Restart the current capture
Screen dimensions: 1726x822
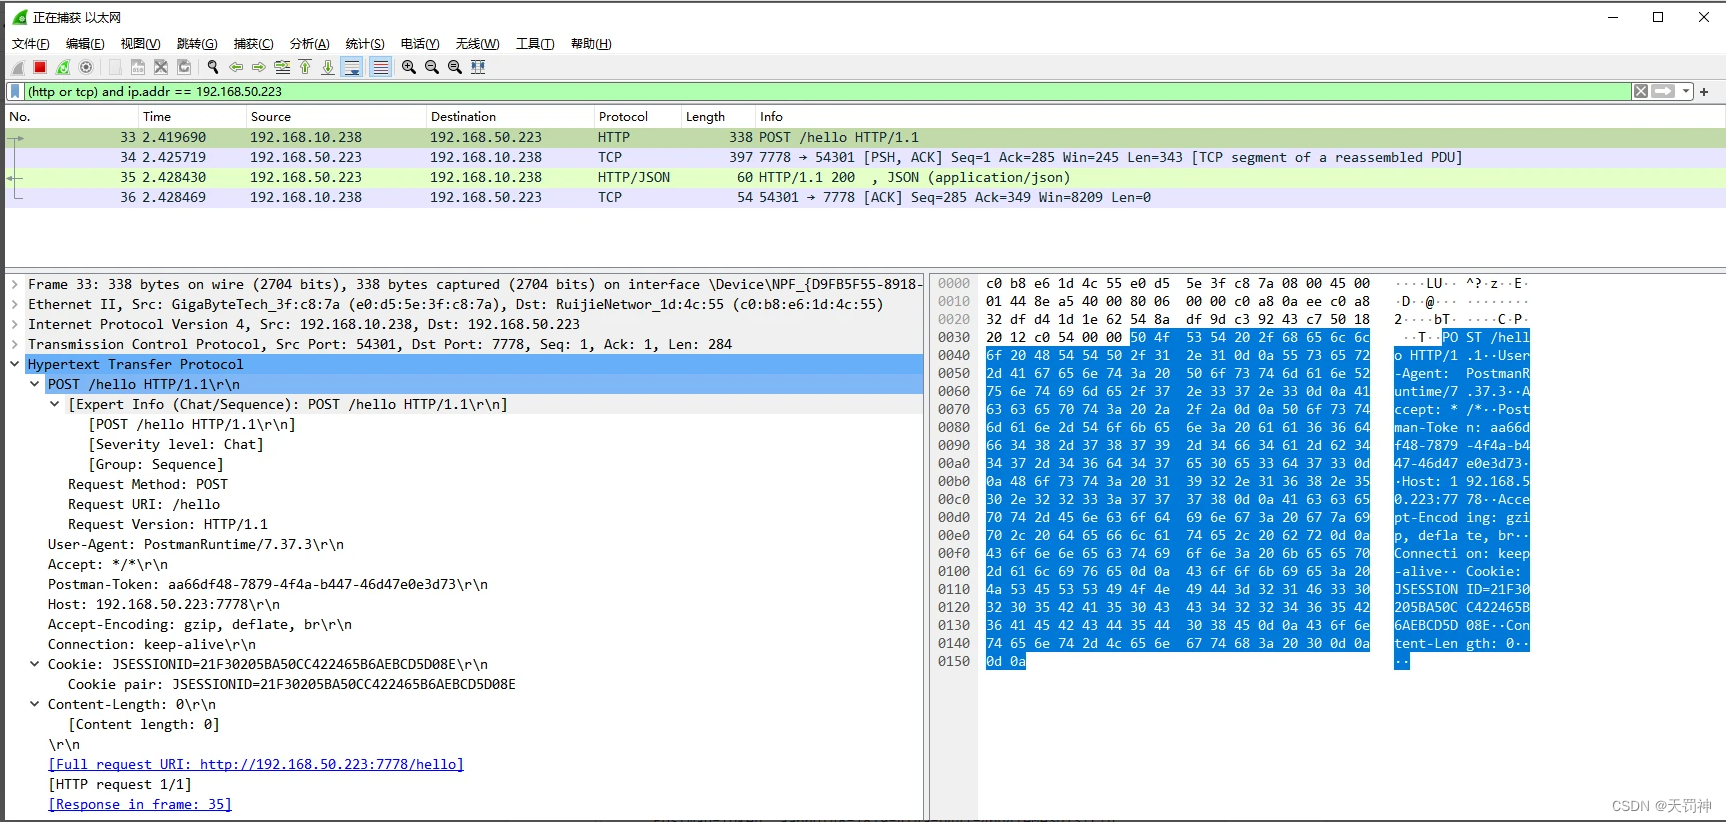(x=63, y=67)
